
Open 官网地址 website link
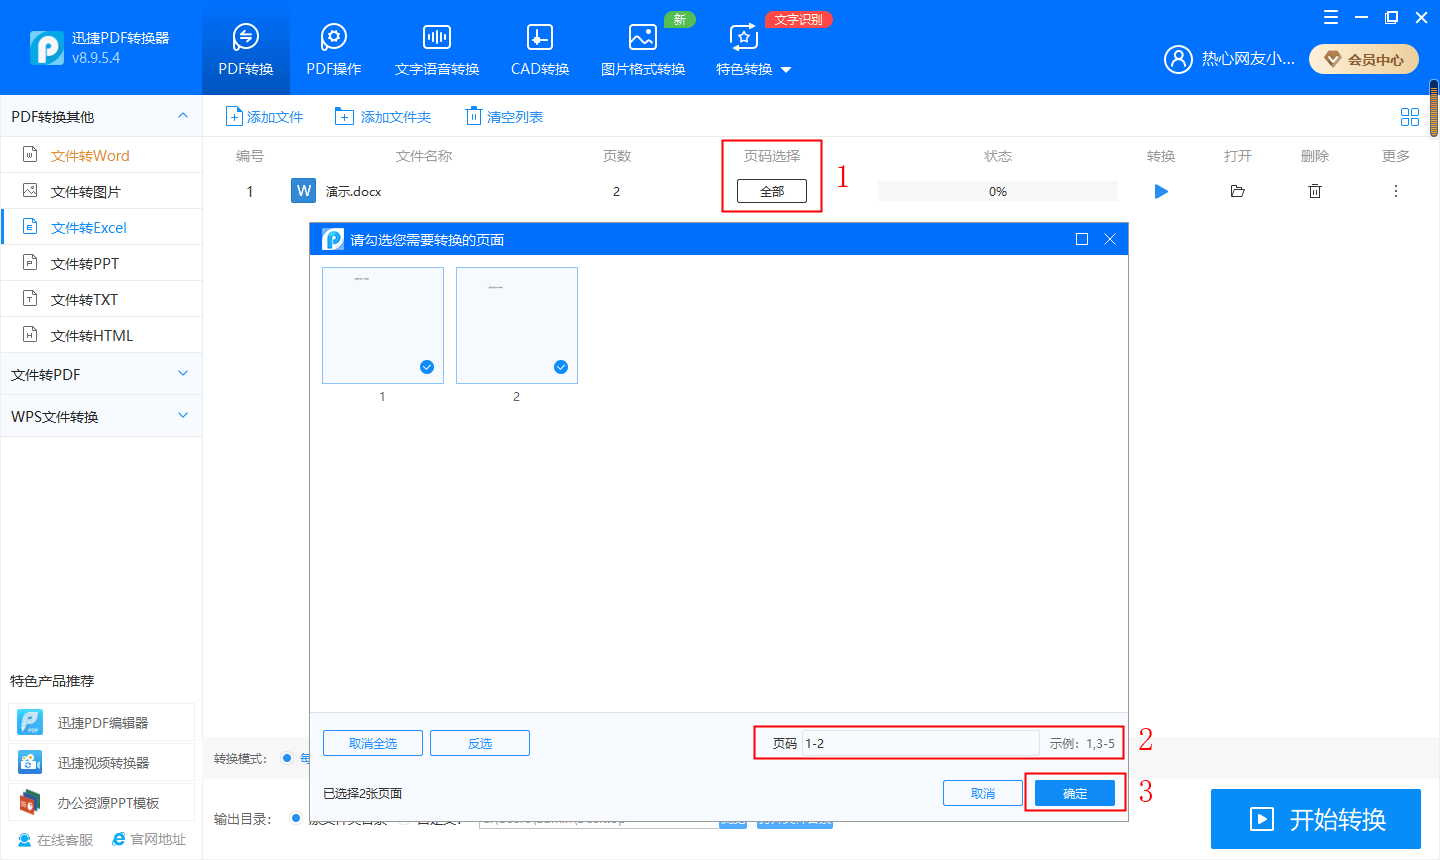pyautogui.click(x=149, y=840)
